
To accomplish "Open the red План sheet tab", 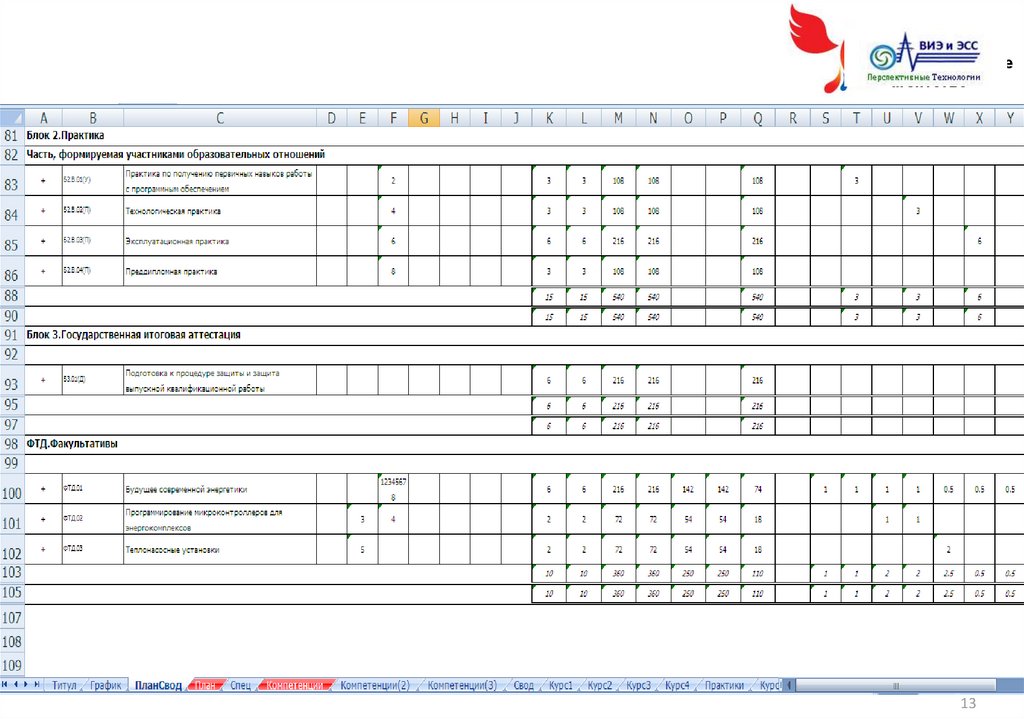I will click(205, 685).
